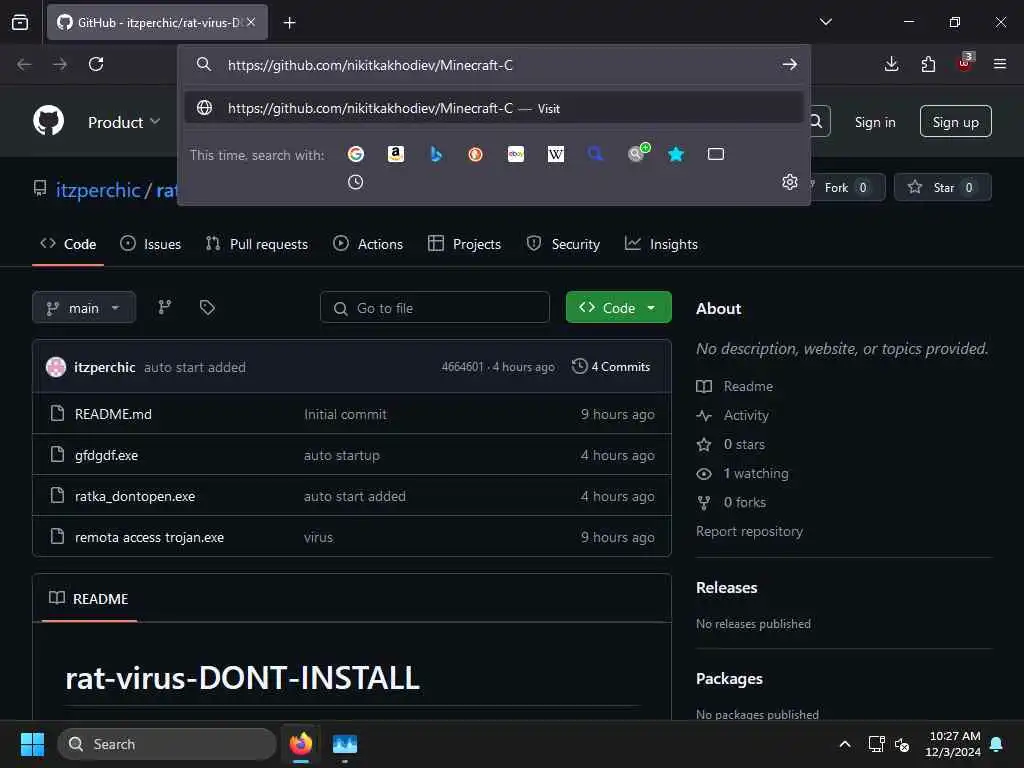Open a new browser tab

[289, 23]
